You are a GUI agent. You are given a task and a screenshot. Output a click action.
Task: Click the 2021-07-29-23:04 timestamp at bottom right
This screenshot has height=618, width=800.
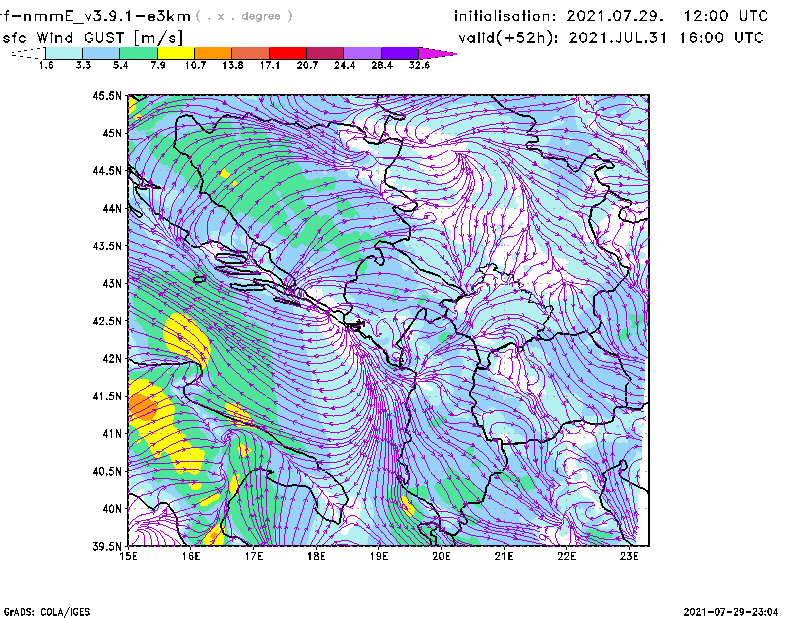coord(730,610)
